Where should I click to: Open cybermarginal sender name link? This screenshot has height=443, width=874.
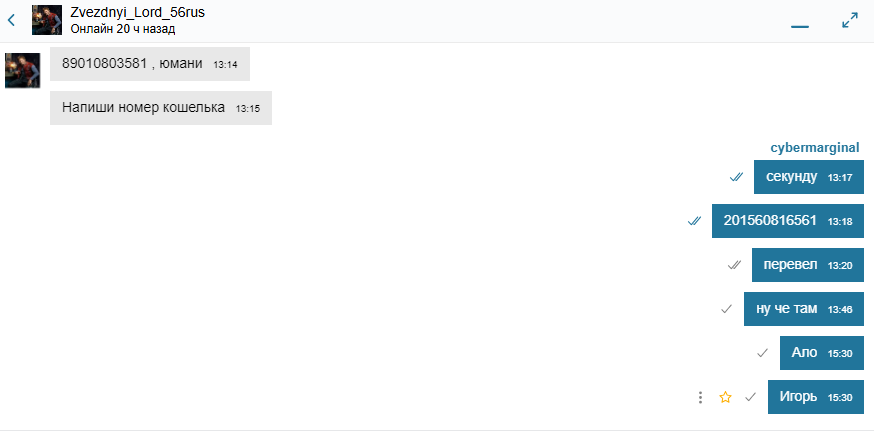815,147
